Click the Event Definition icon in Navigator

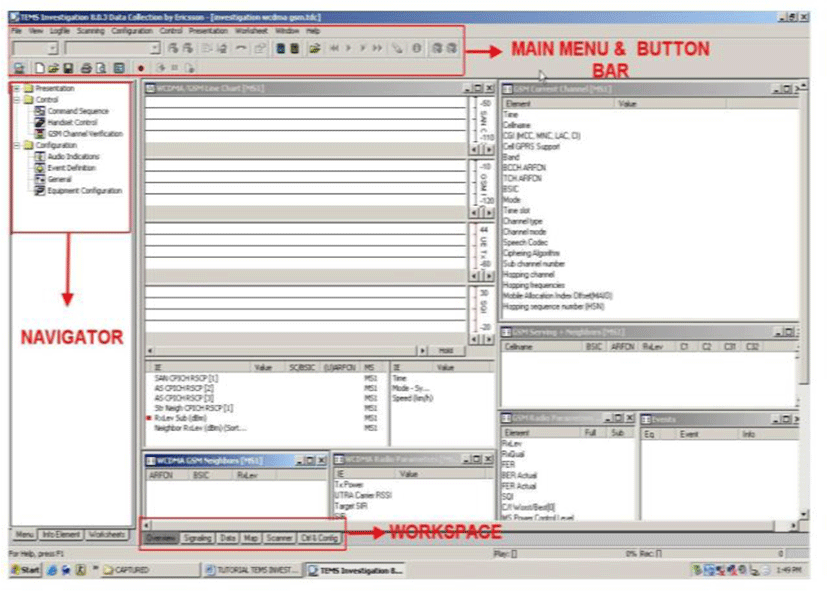pos(40,168)
